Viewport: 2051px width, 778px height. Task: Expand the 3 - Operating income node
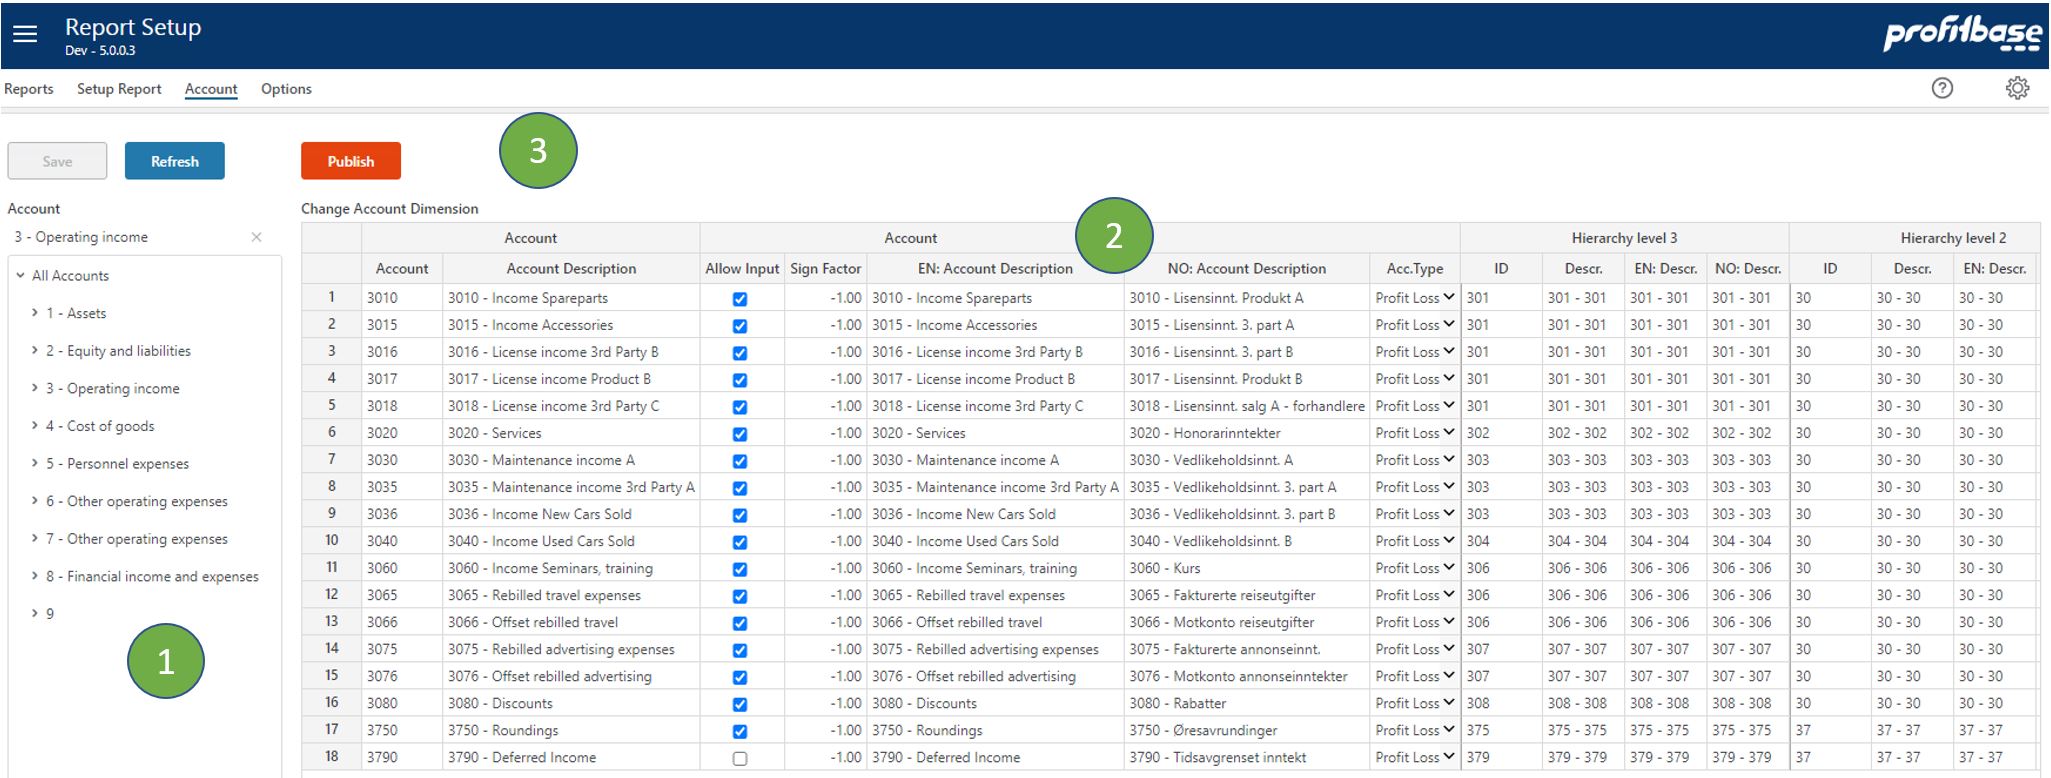[x=35, y=388]
